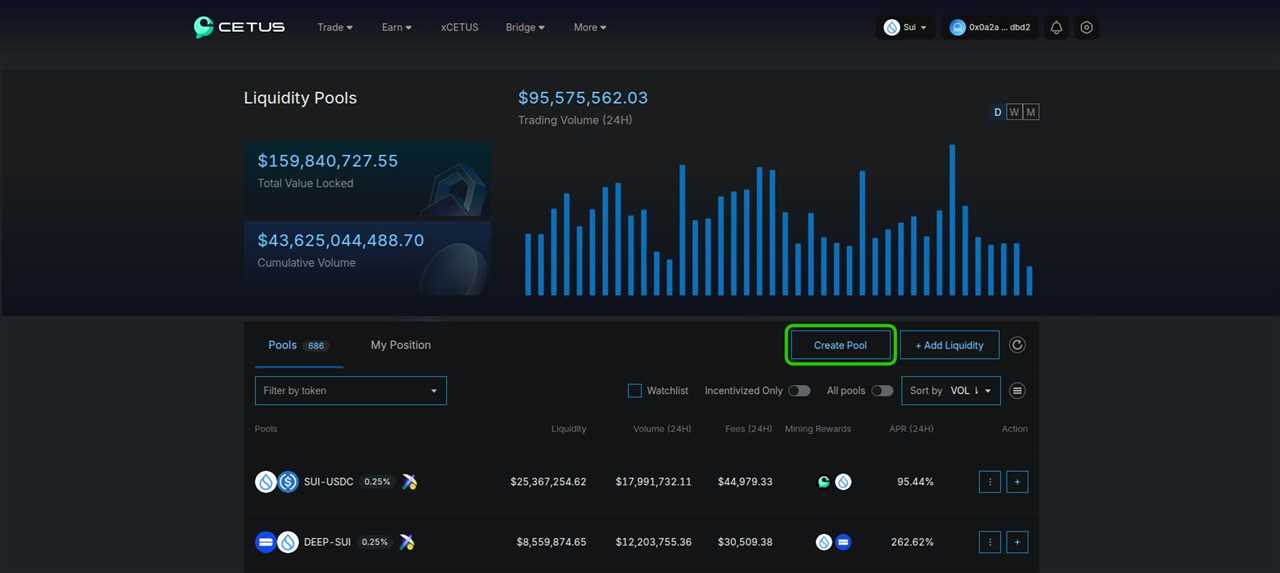Open more options for SUI-USDC pool
Screen dimensions: 1280x573
click(990, 482)
